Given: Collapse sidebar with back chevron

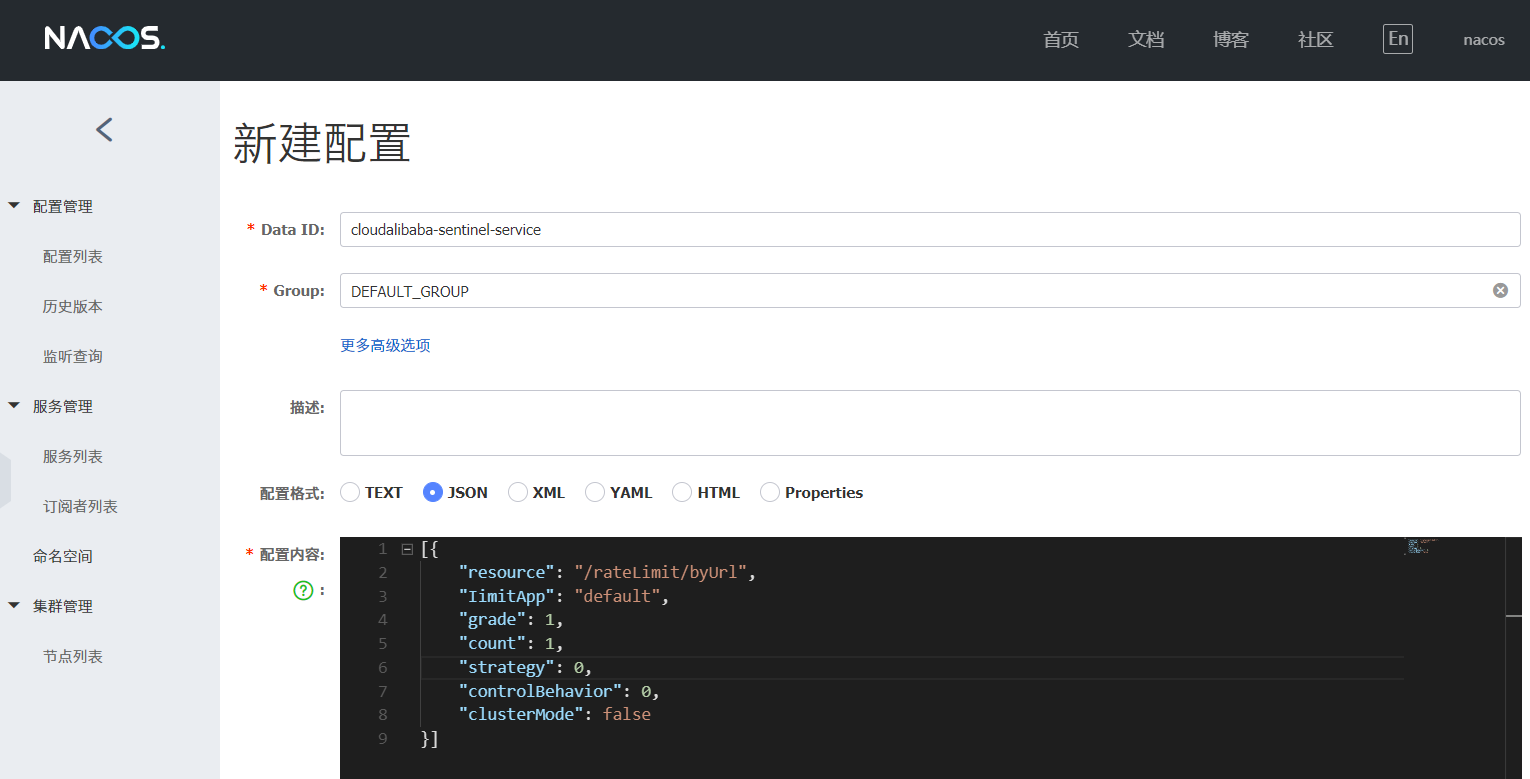Looking at the screenshot, I should pyautogui.click(x=104, y=129).
